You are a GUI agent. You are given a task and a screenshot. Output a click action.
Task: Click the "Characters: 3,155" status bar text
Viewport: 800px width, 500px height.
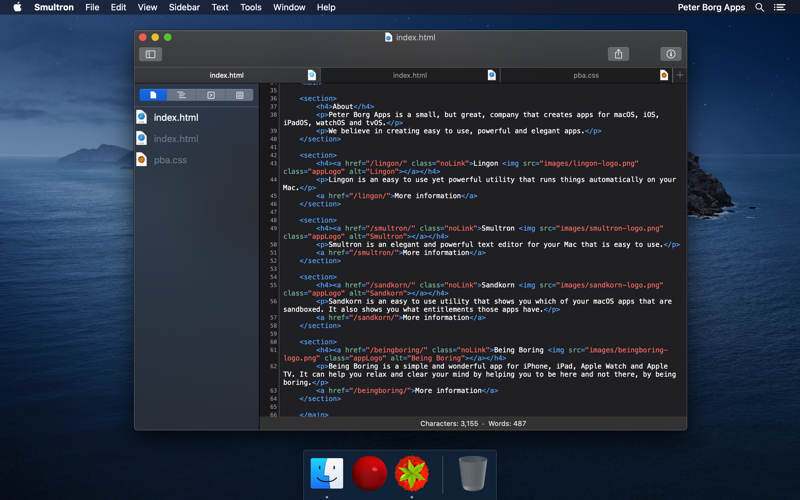coord(449,423)
